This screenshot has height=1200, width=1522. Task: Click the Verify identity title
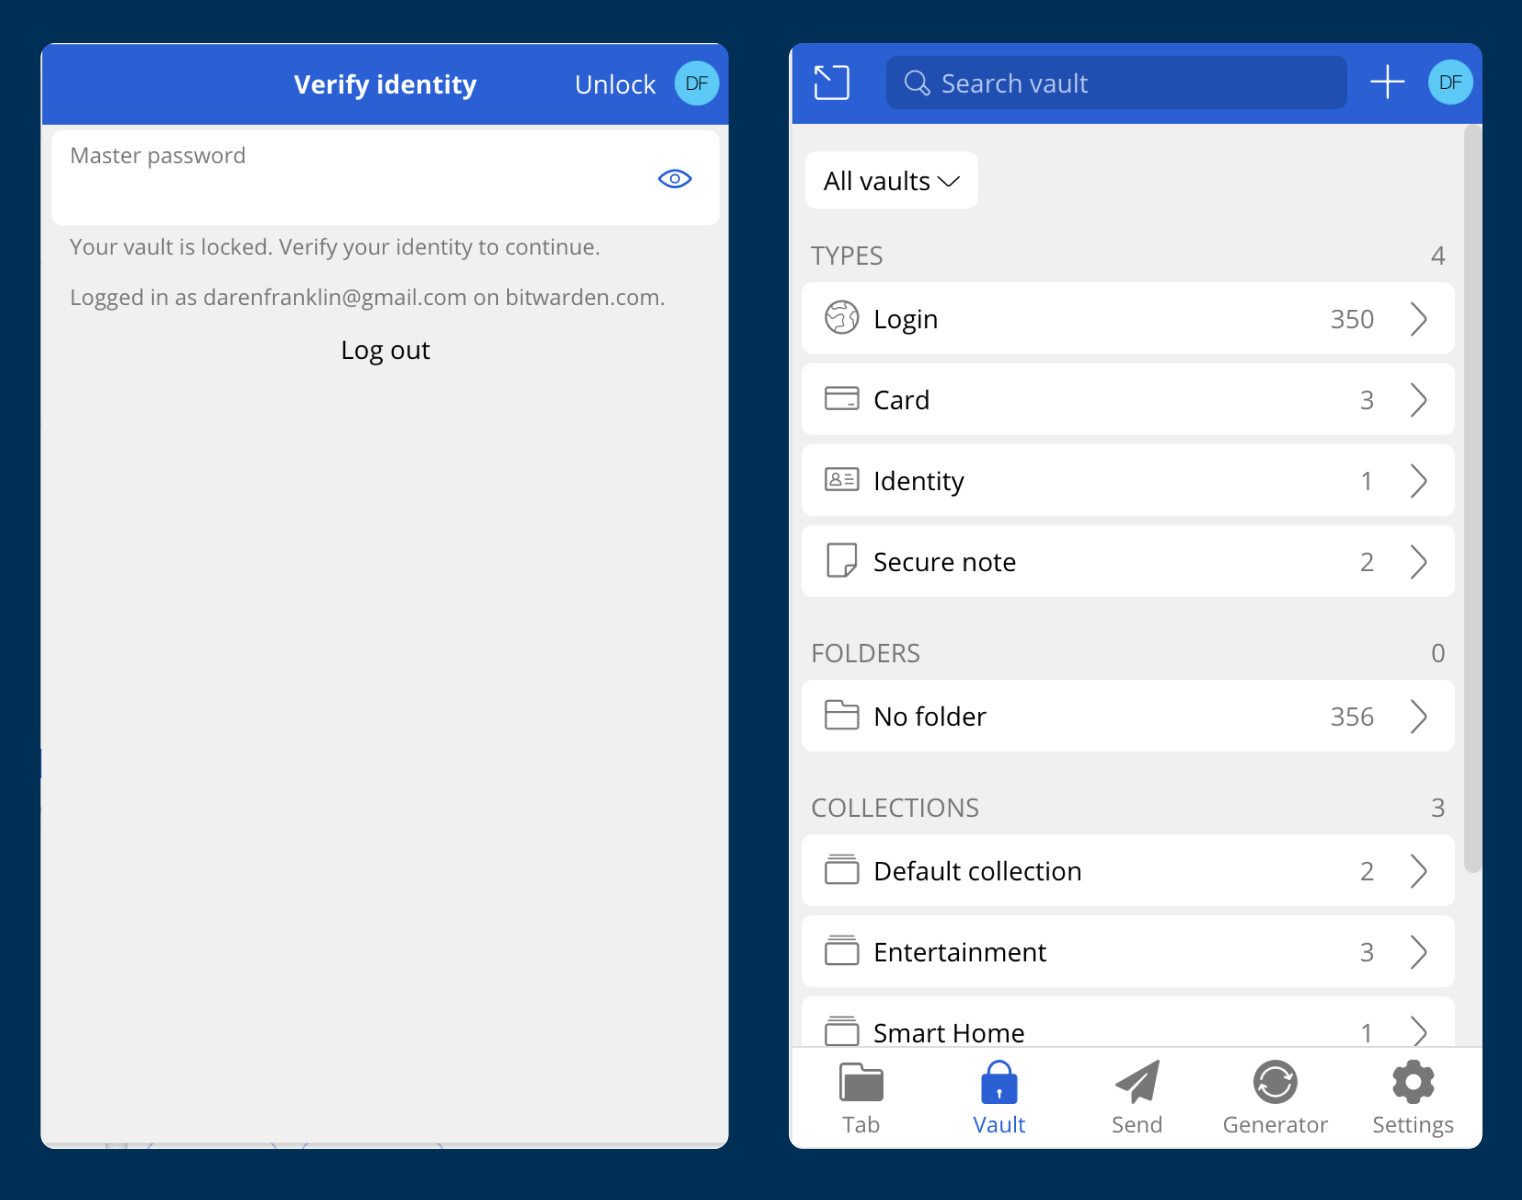[x=385, y=84]
